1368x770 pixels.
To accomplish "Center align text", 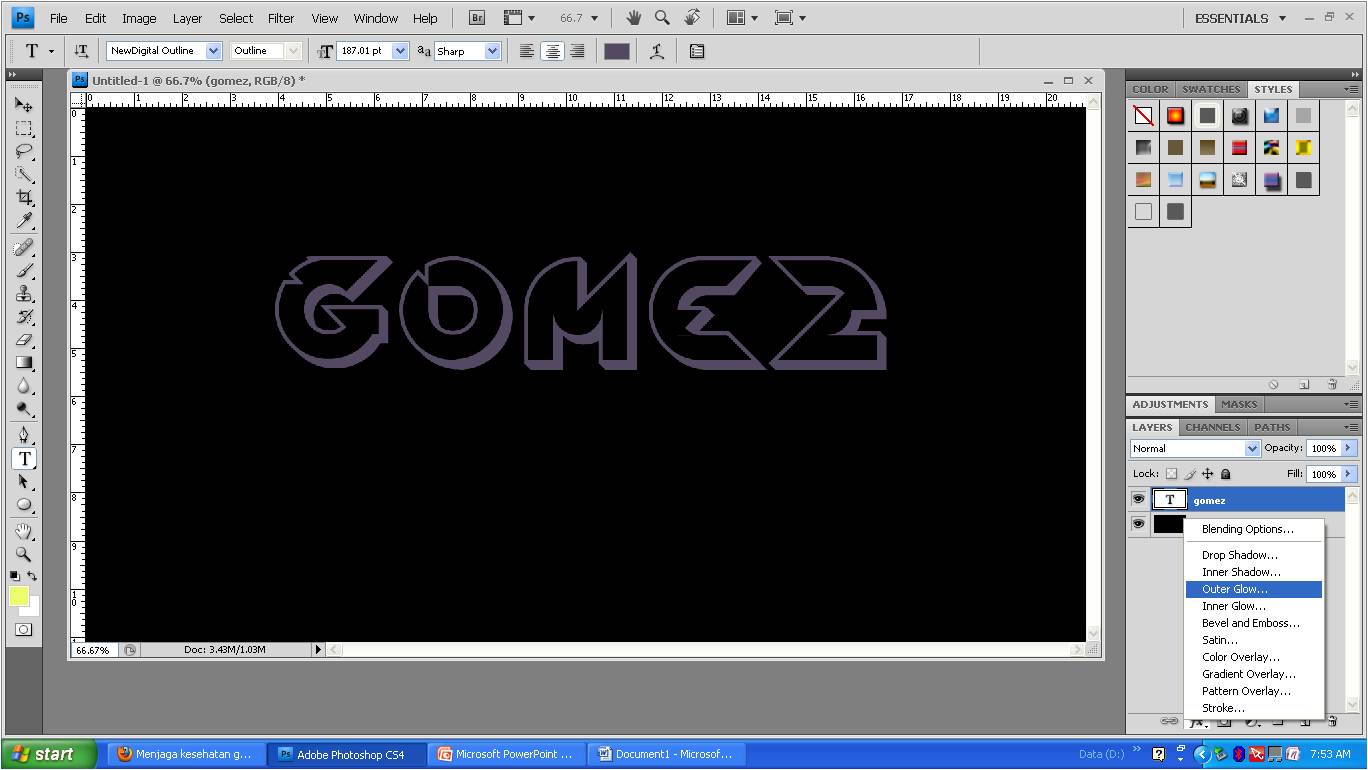I will [x=552, y=51].
